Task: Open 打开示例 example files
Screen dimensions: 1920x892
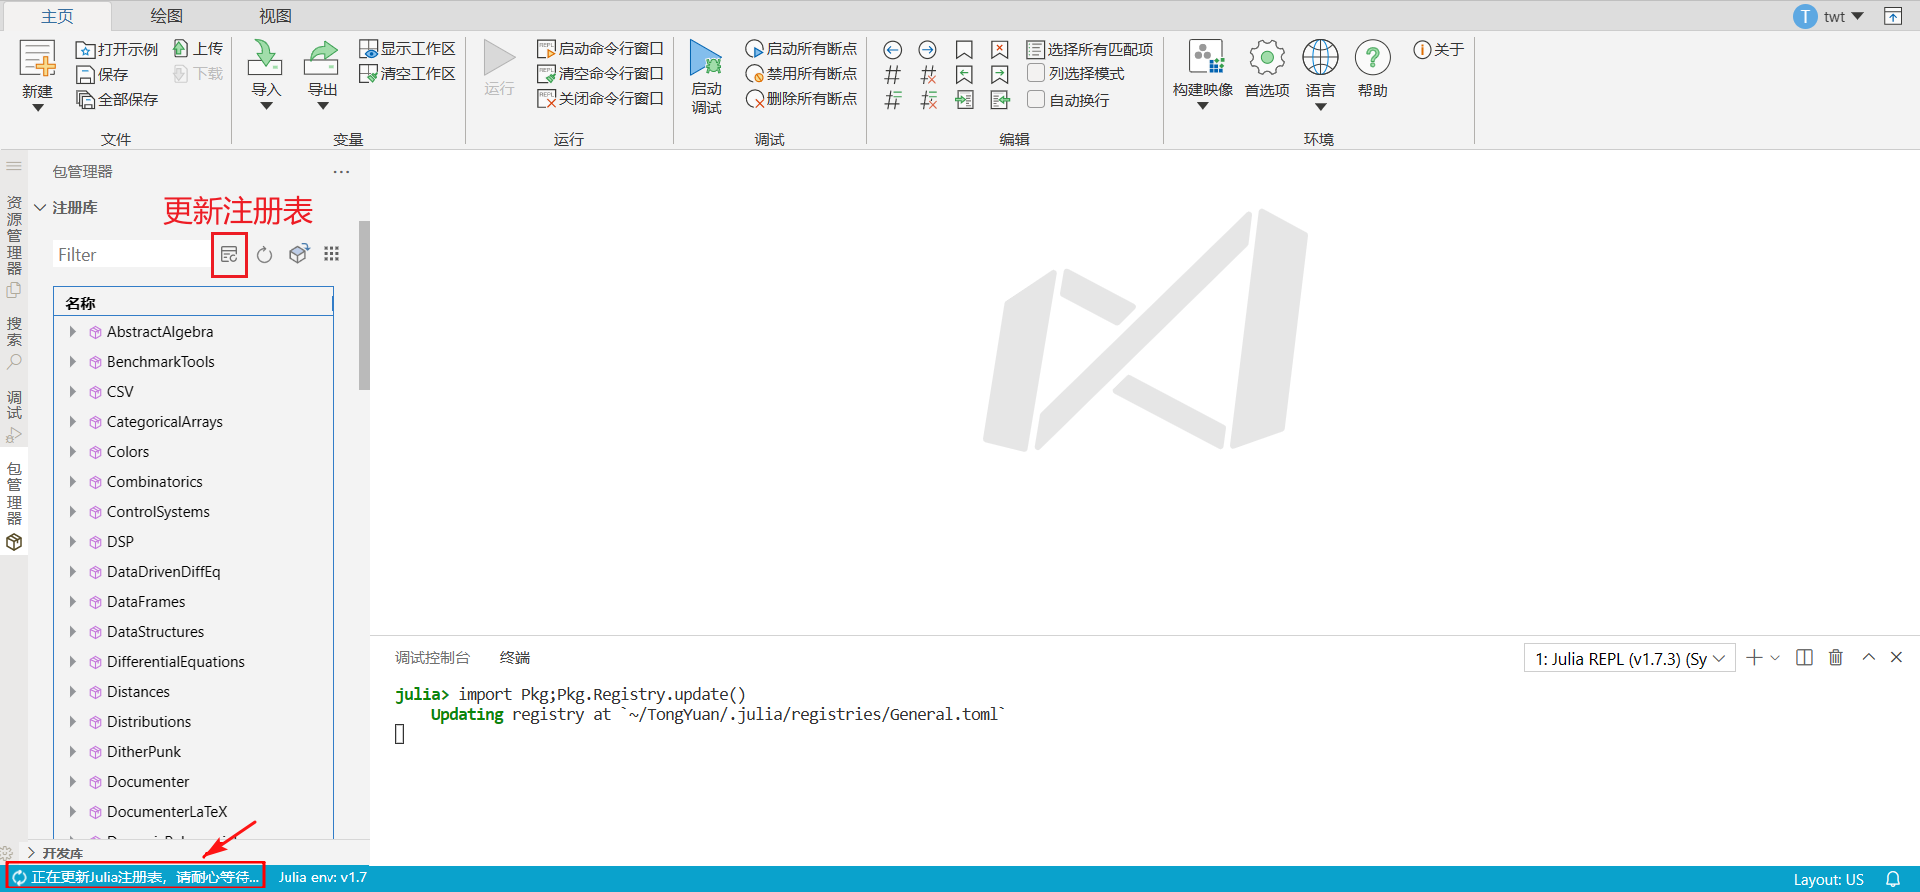Action: tap(117, 49)
